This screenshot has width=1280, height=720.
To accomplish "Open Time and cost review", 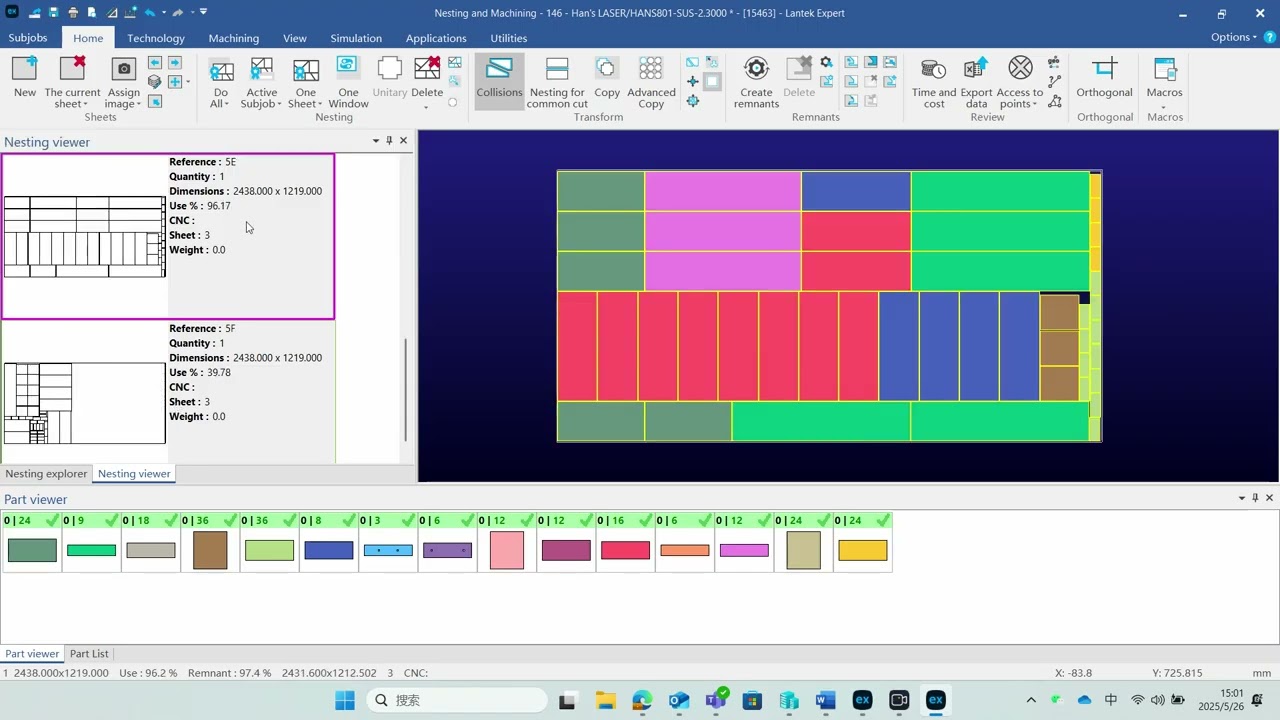I will click(x=934, y=82).
